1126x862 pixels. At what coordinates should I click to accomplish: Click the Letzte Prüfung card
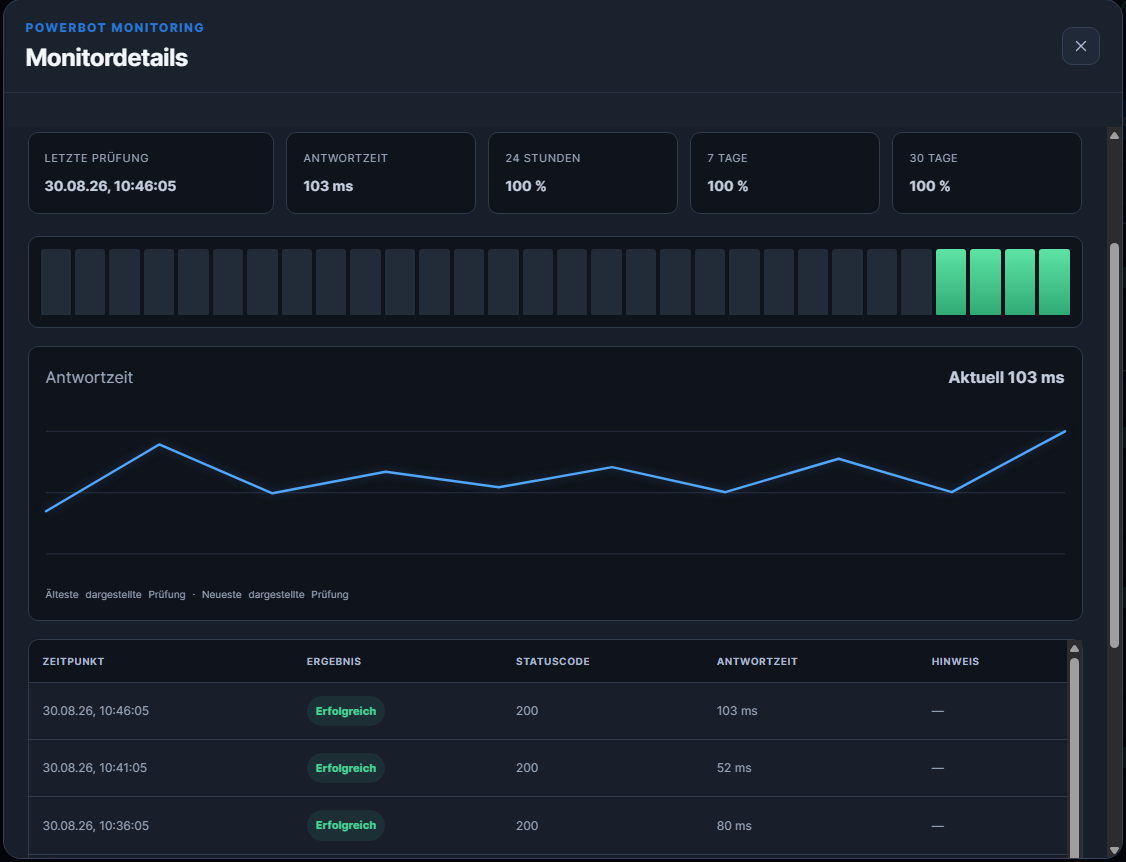click(151, 173)
